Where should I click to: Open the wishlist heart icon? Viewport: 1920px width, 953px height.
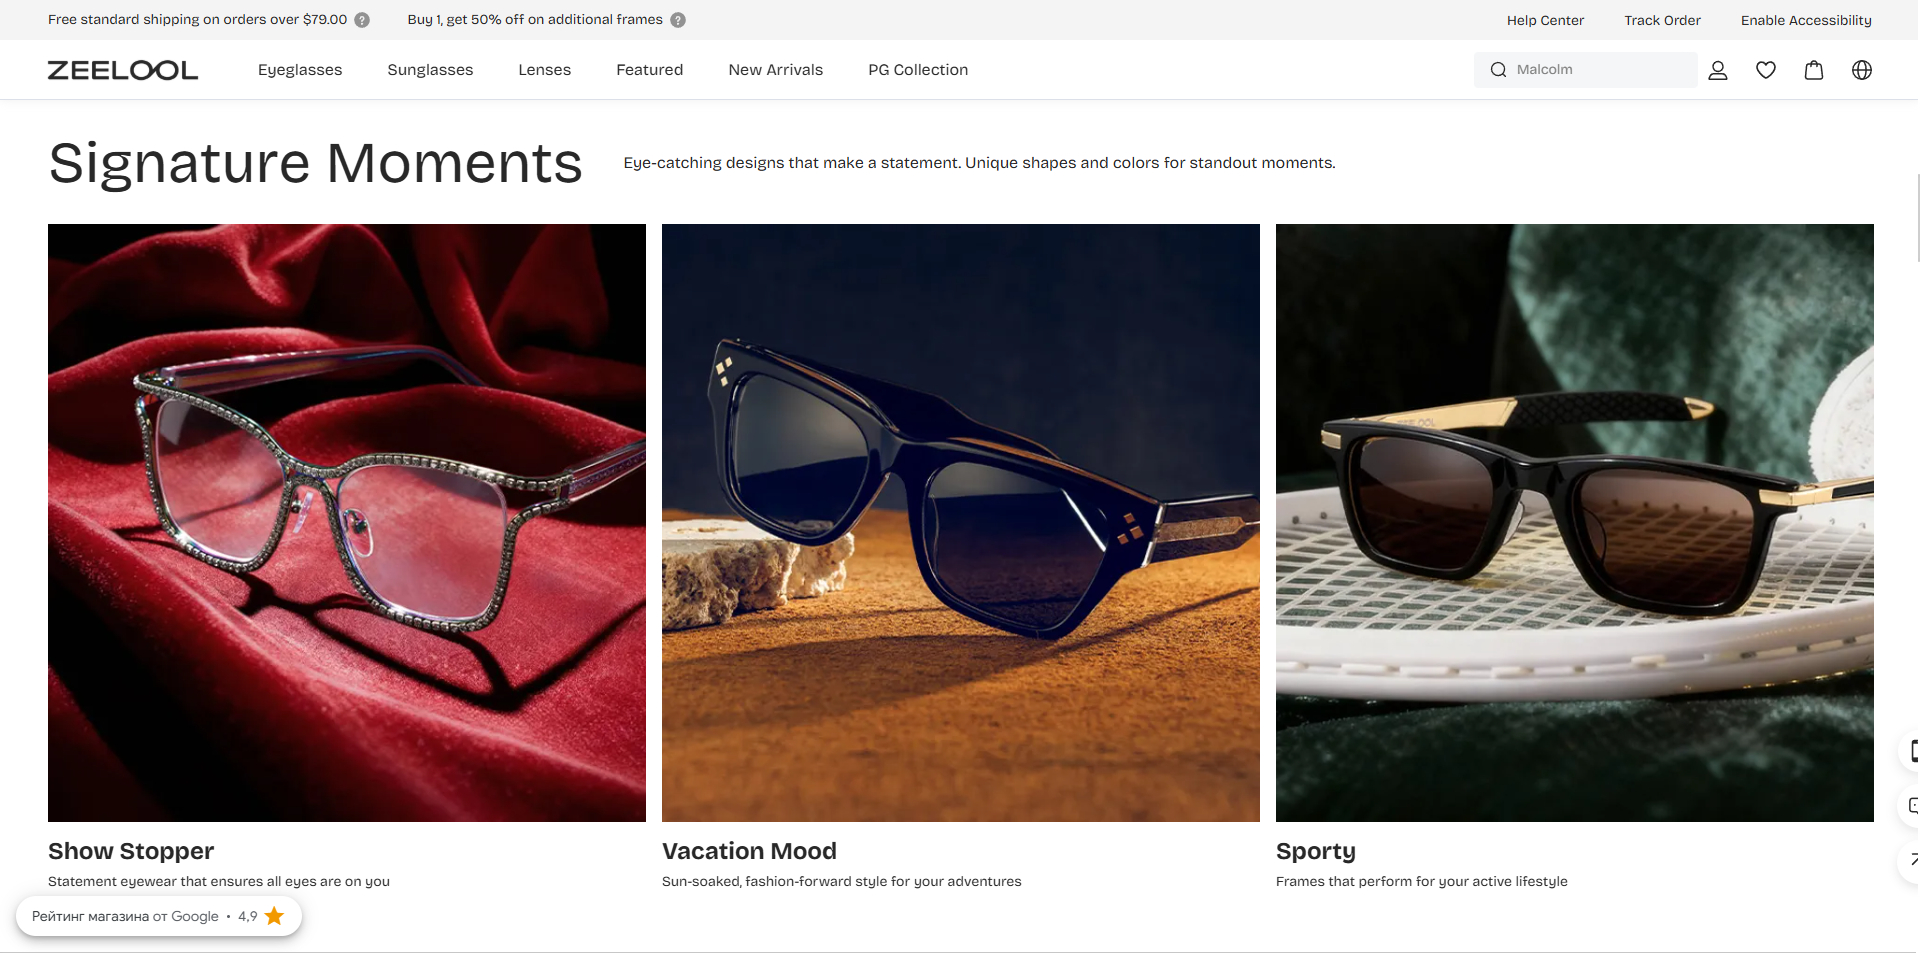1766,70
